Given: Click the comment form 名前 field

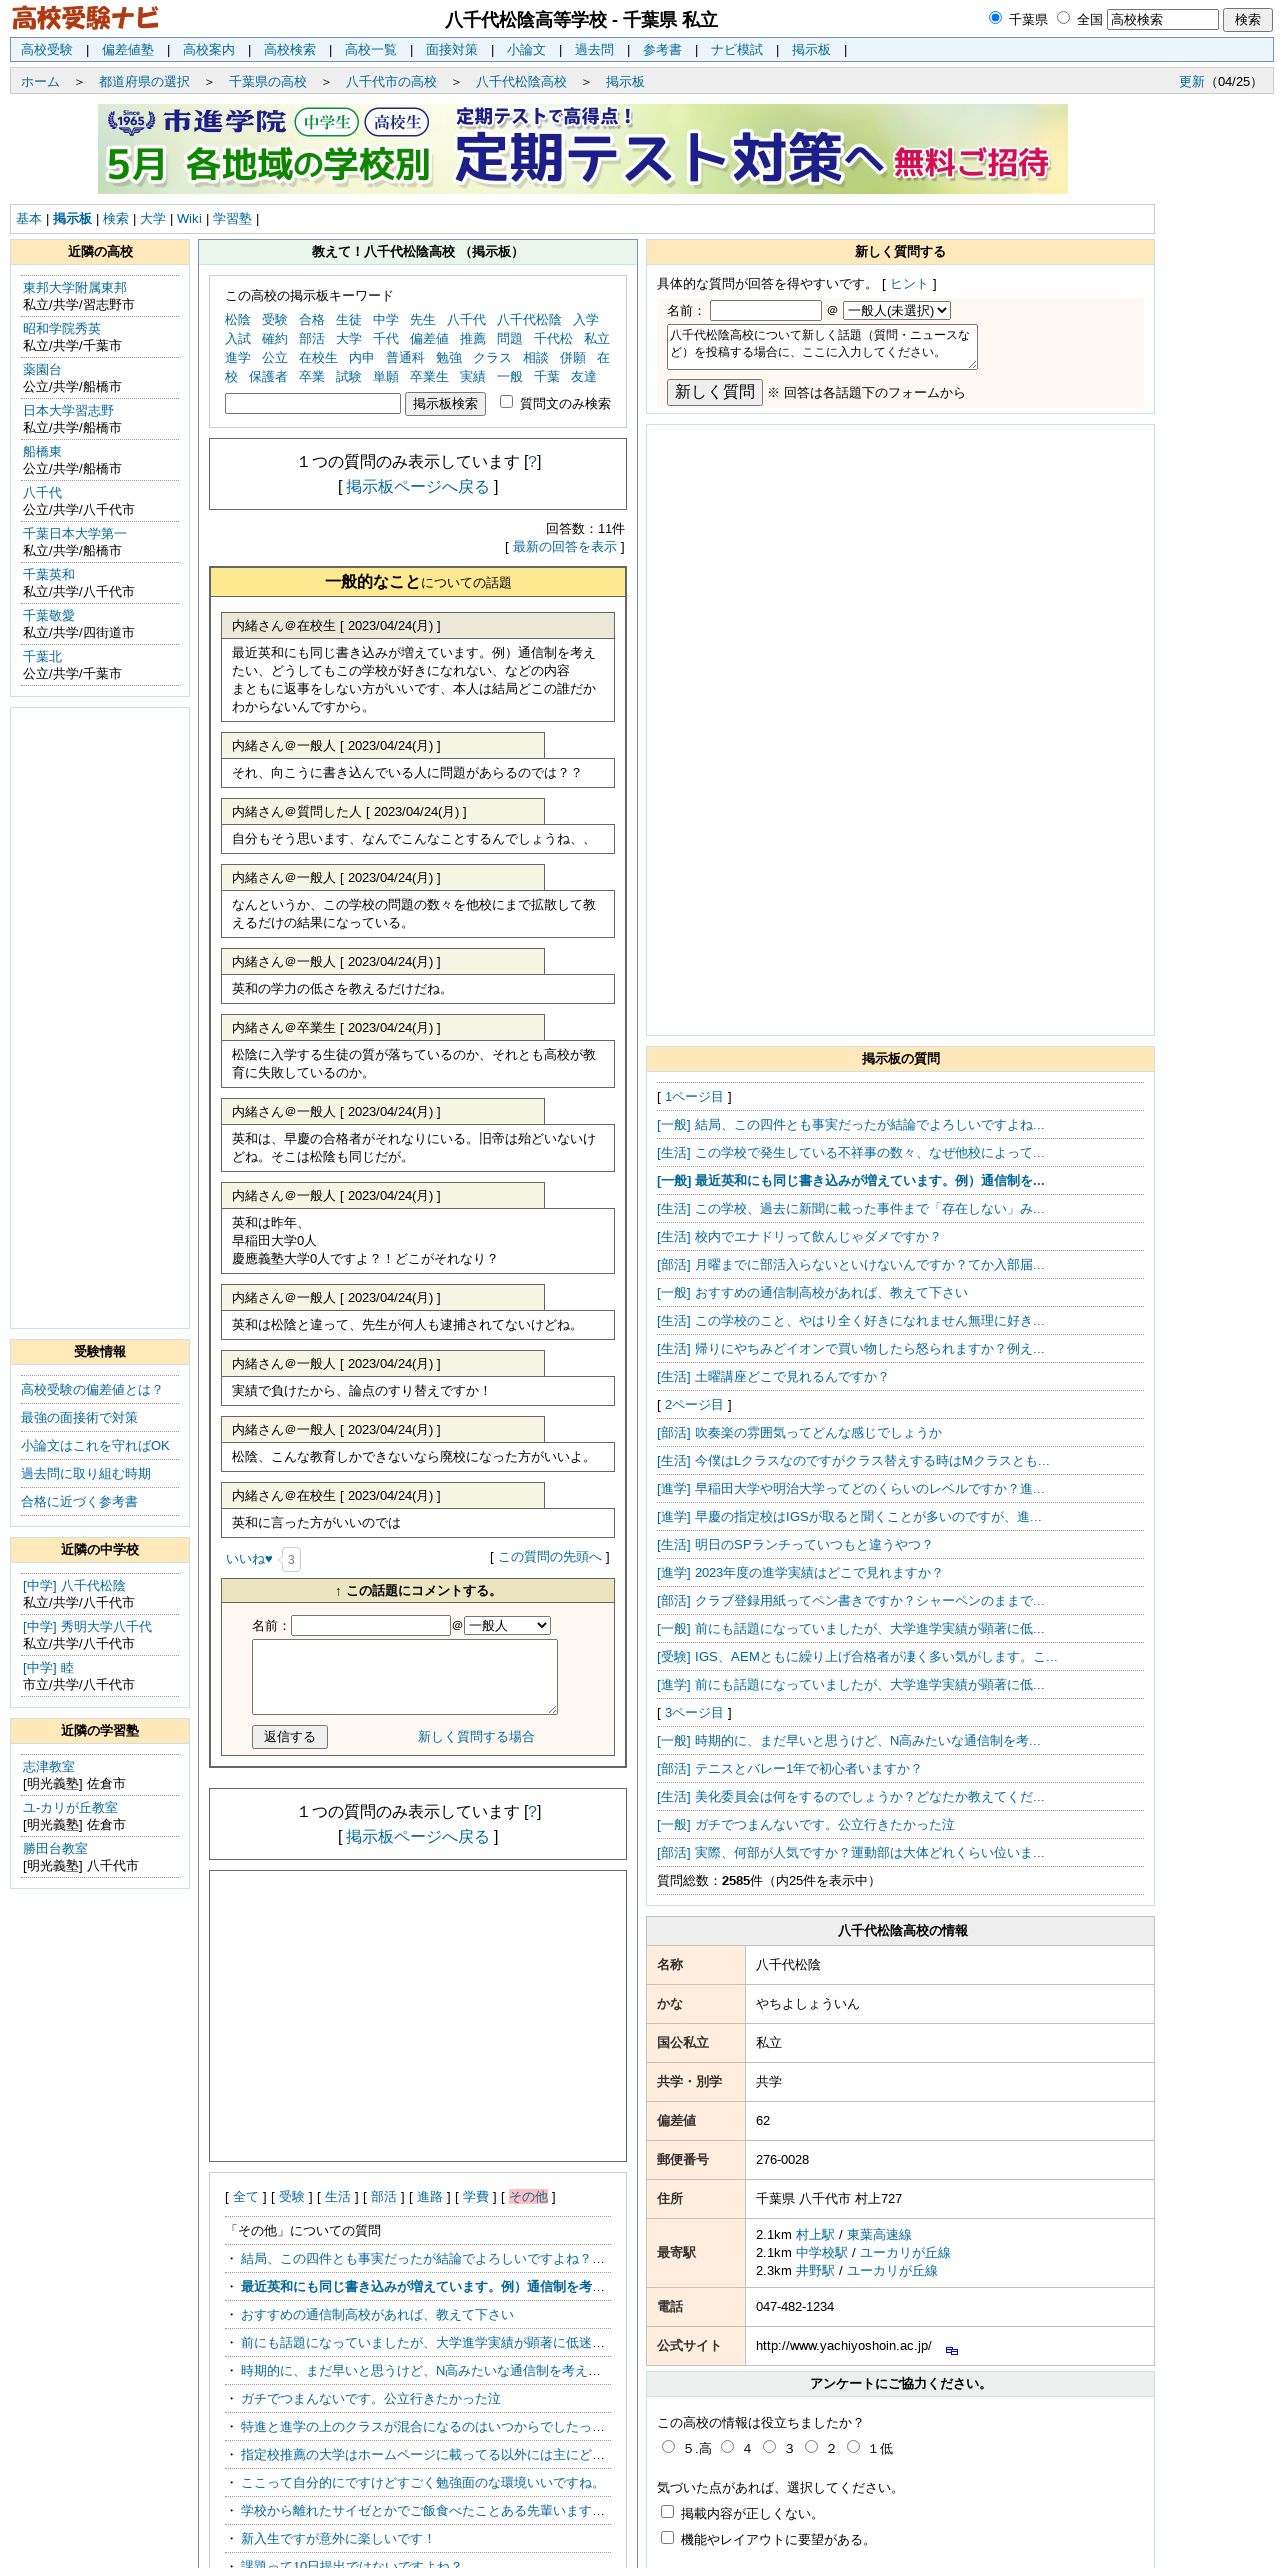Looking at the screenshot, I should [371, 1626].
